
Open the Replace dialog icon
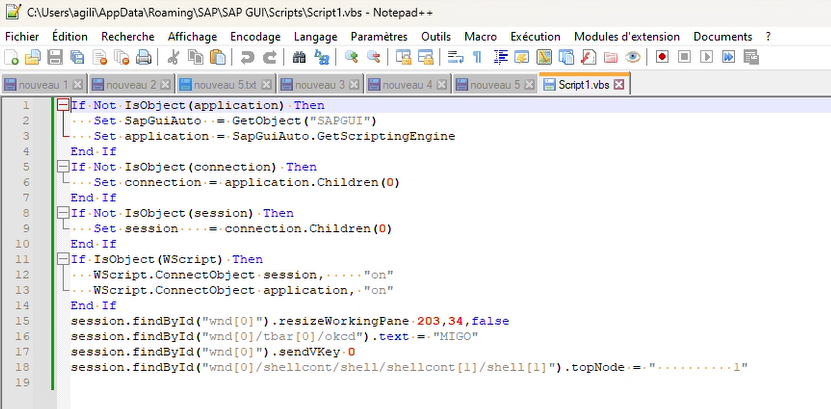coord(321,57)
